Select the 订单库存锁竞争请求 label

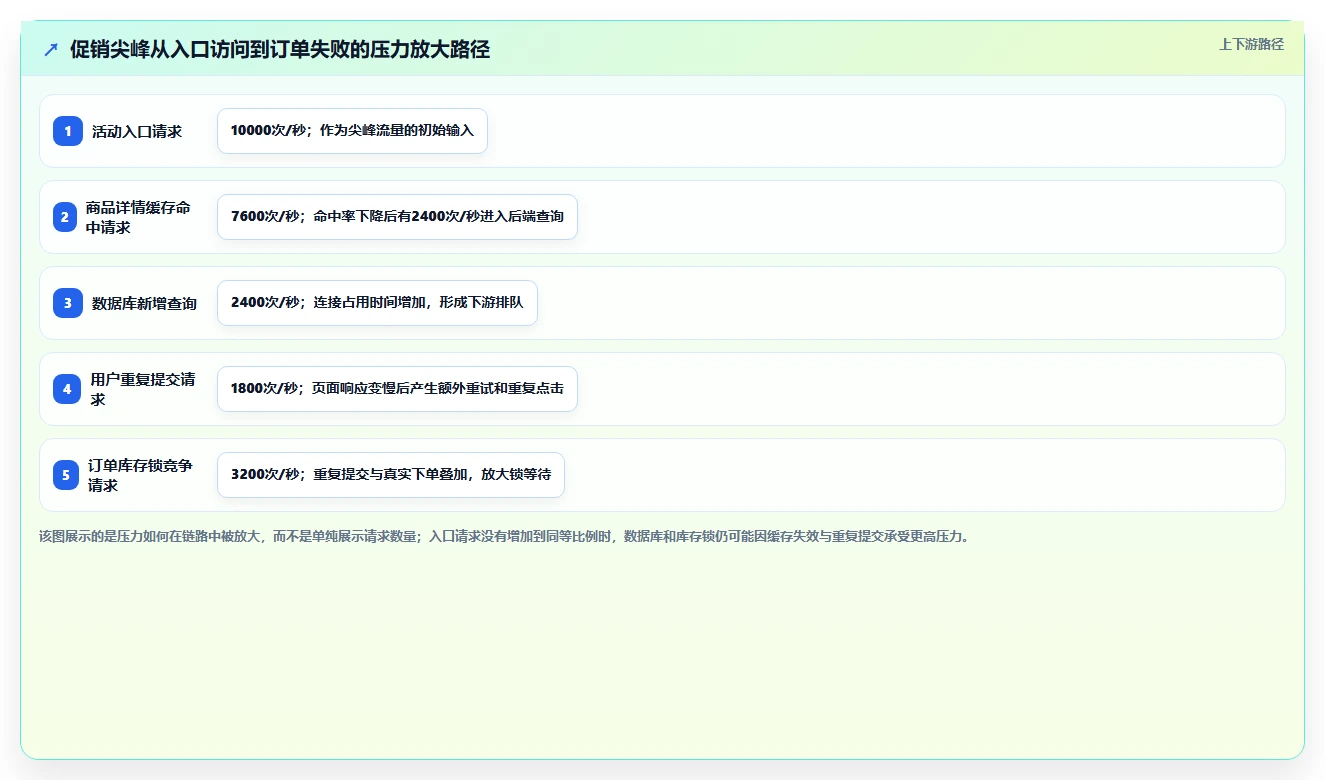[x=140, y=475]
